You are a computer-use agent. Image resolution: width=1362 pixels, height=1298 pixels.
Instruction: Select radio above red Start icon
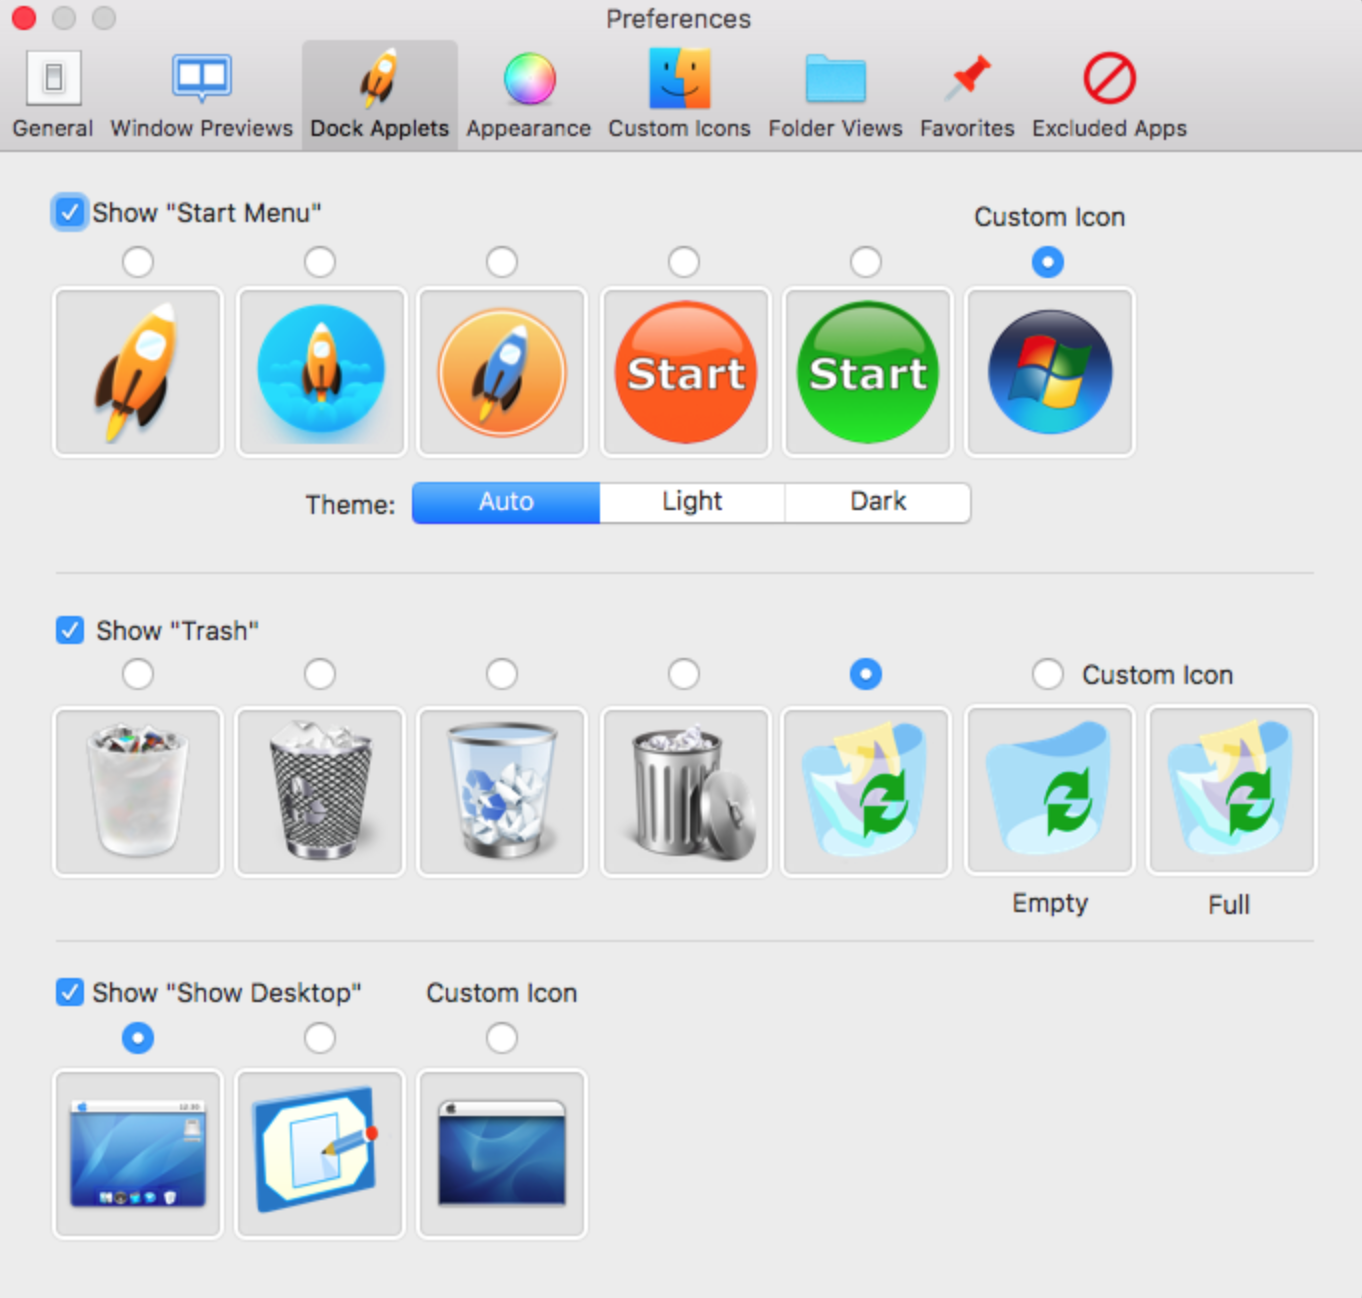point(684,262)
